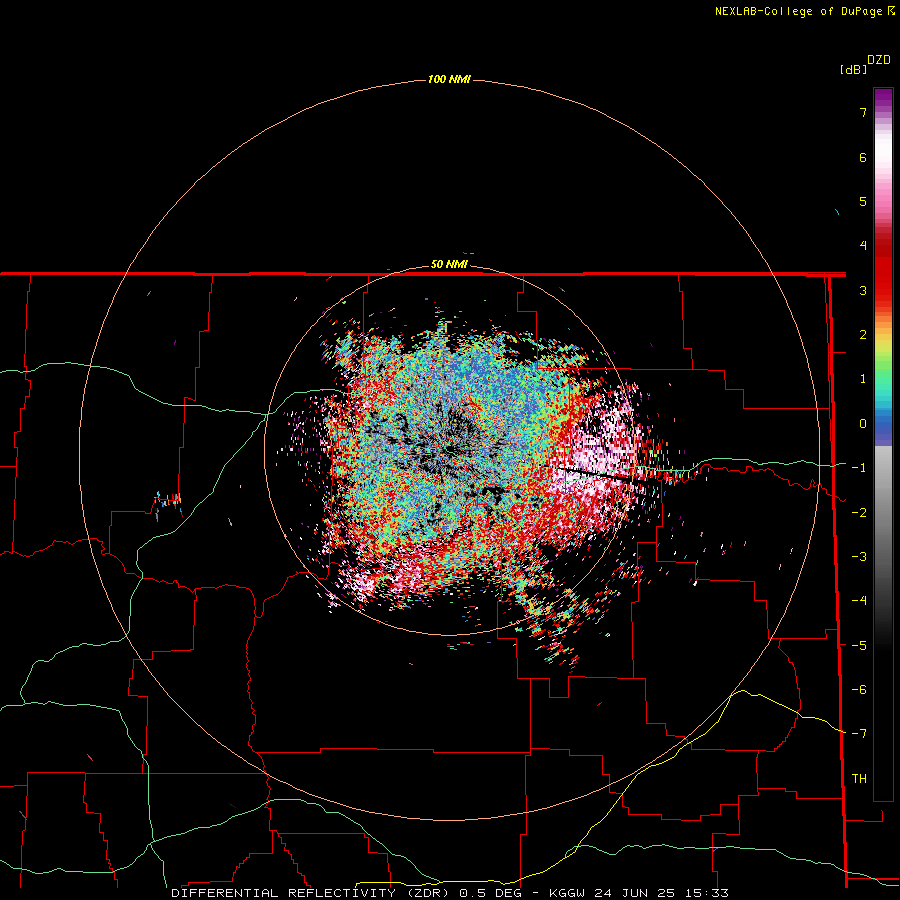This screenshot has width=900, height=900.
Task: Click the [dB] units label
Action: click(x=853, y=70)
